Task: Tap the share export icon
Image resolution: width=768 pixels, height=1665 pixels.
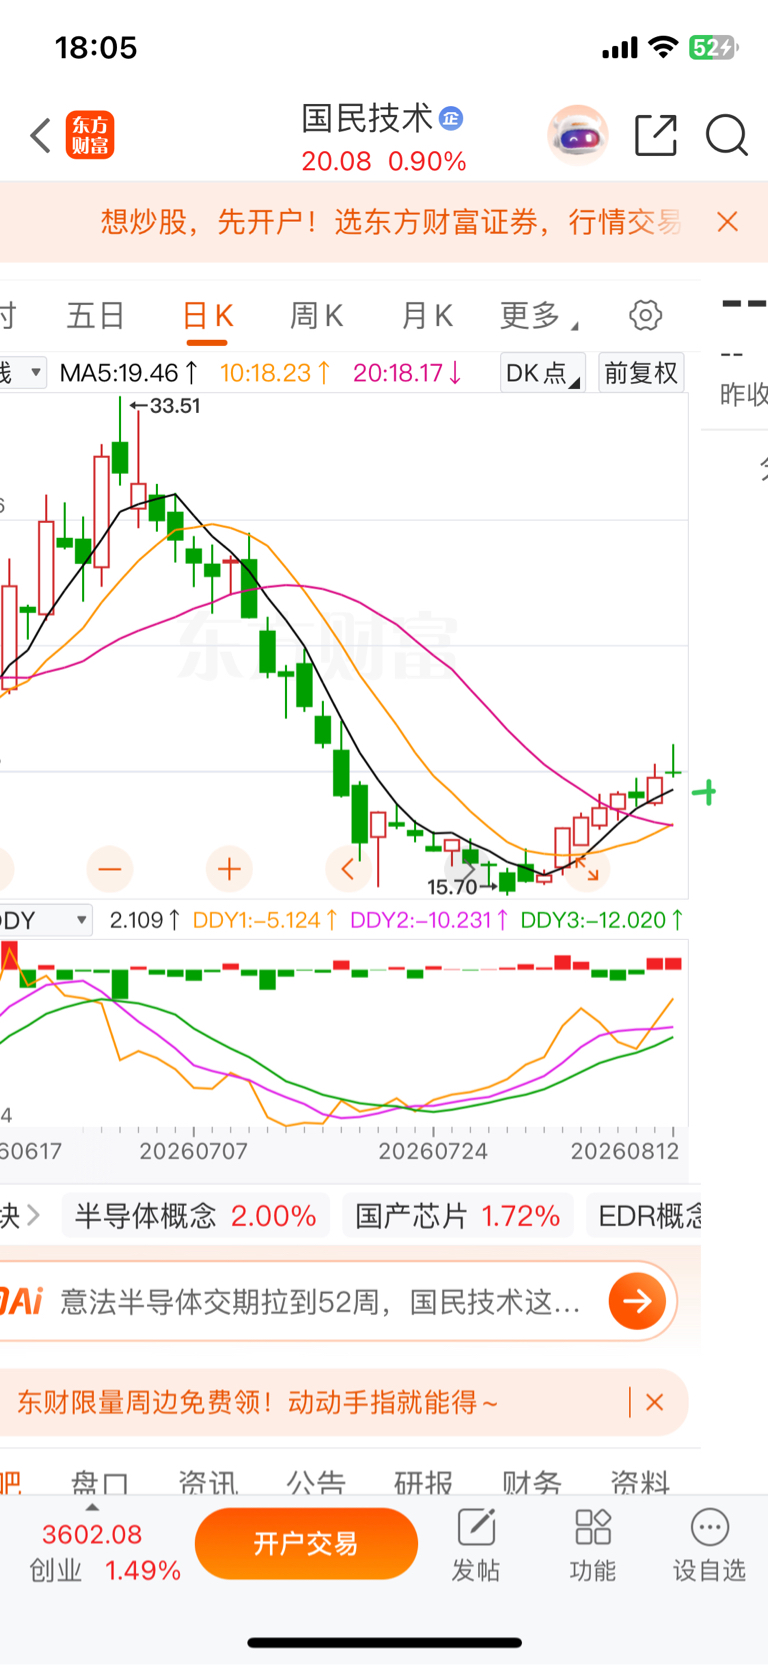Action: click(656, 135)
